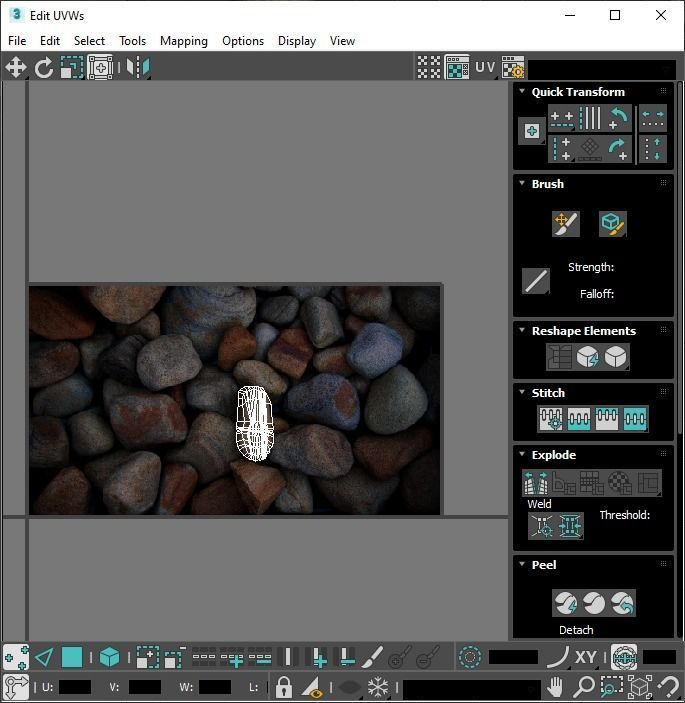
Task: Click Rotate 90 degrees counter-clockwise icon
Action: 618,118
